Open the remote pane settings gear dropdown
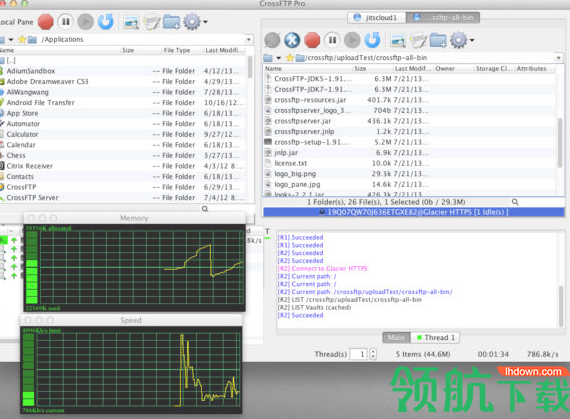570x419 pixels. click(x=462, y=40)
